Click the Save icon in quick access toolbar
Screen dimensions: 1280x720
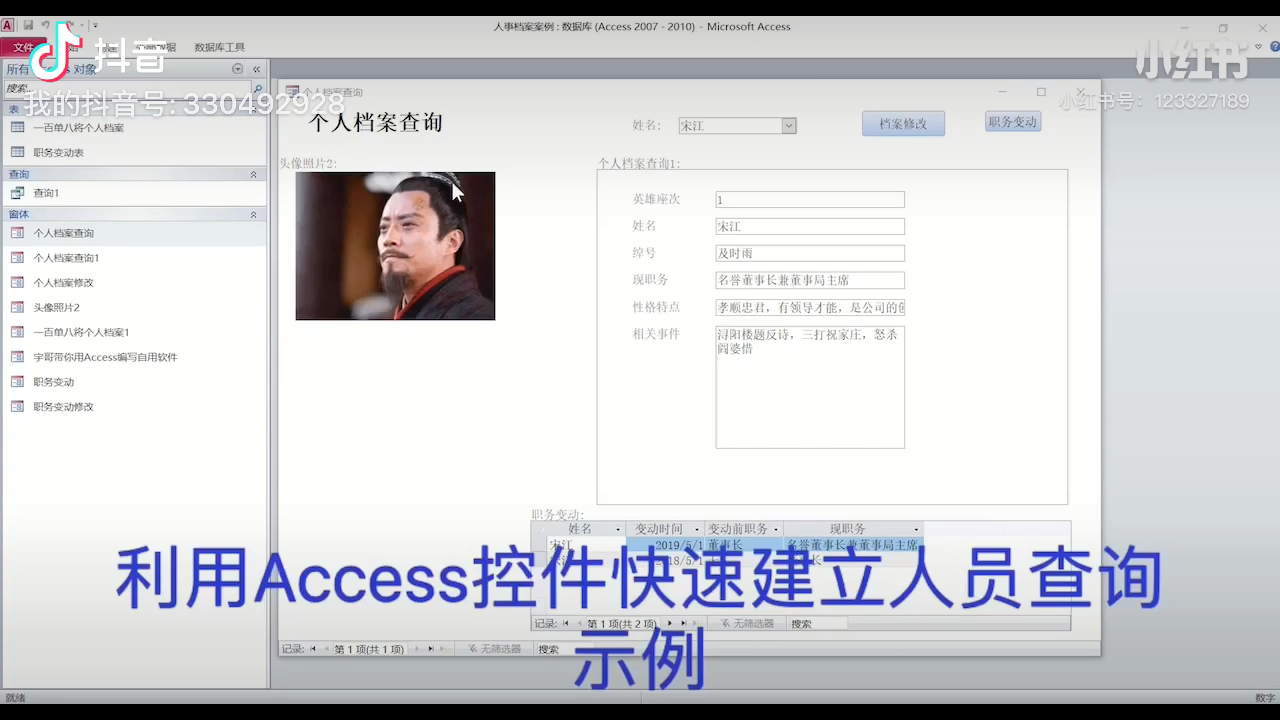coord(28,26)
